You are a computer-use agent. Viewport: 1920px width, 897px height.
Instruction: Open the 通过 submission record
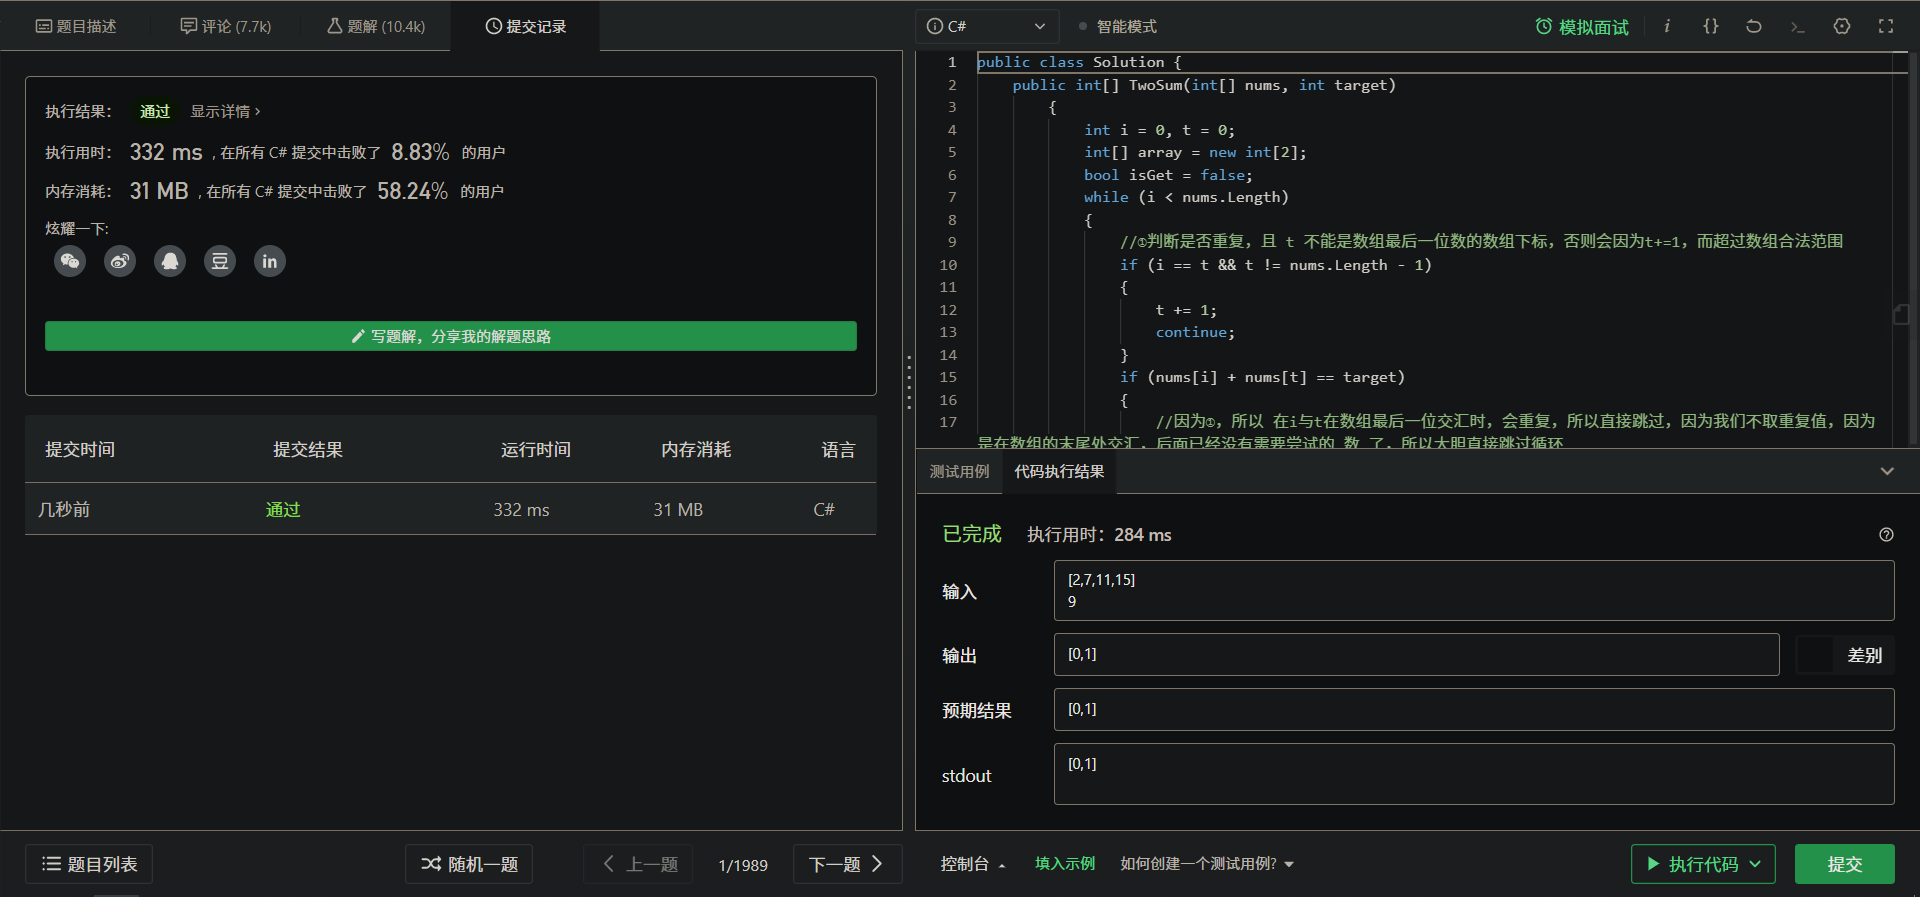pos(283,510)
